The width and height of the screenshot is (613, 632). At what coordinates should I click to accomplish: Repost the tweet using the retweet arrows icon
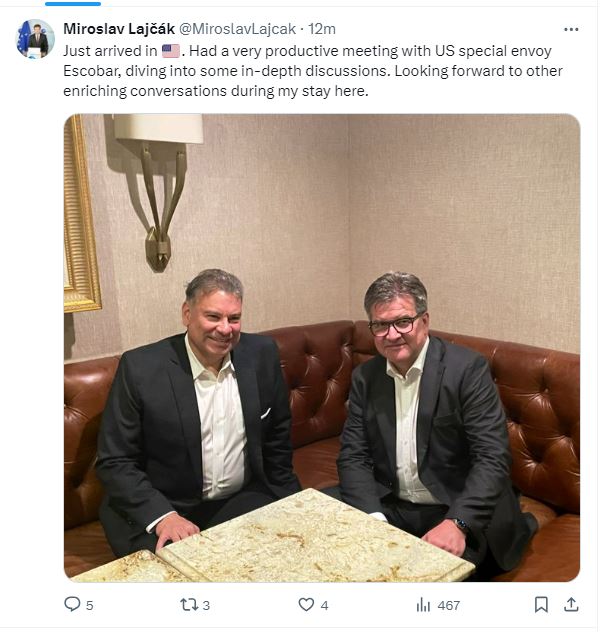click(189, 605)
